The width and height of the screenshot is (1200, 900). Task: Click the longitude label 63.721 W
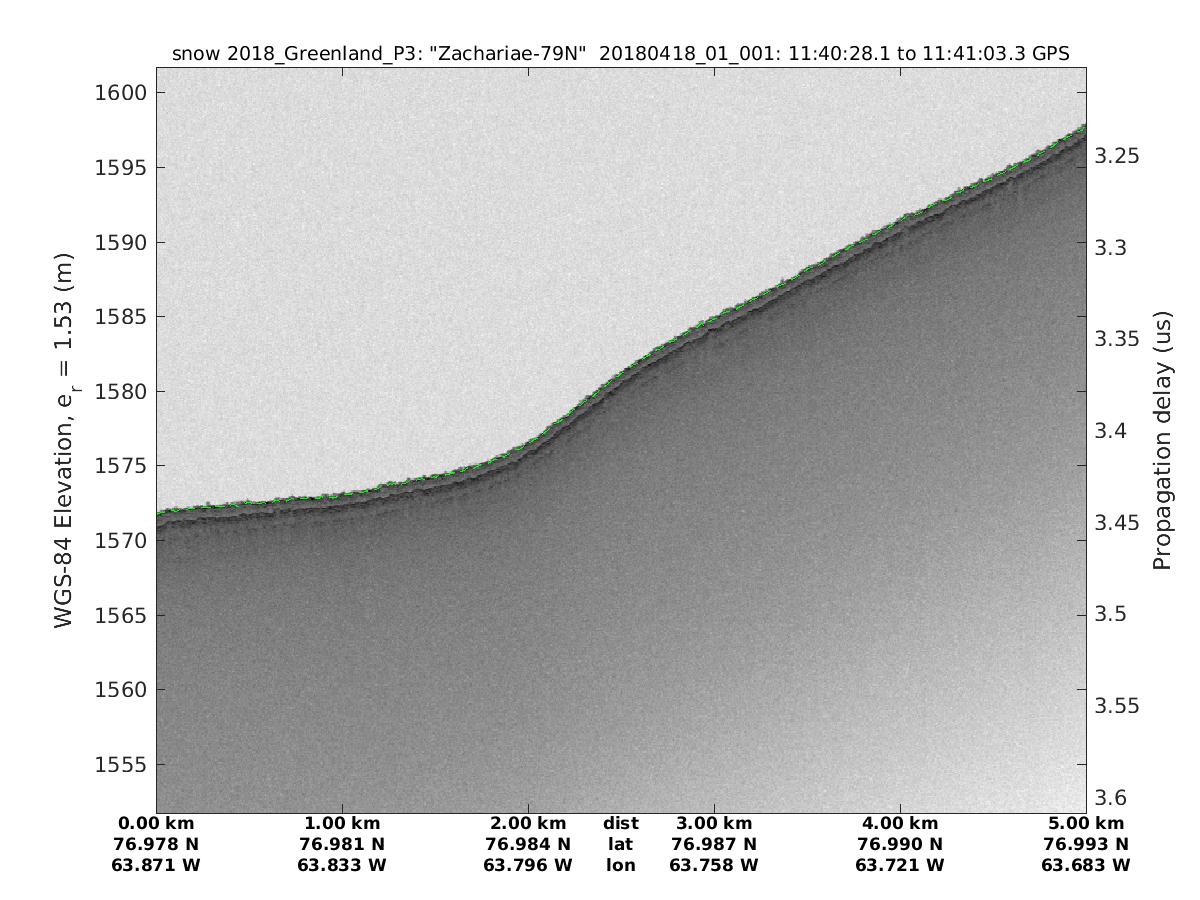coord(900,865)
